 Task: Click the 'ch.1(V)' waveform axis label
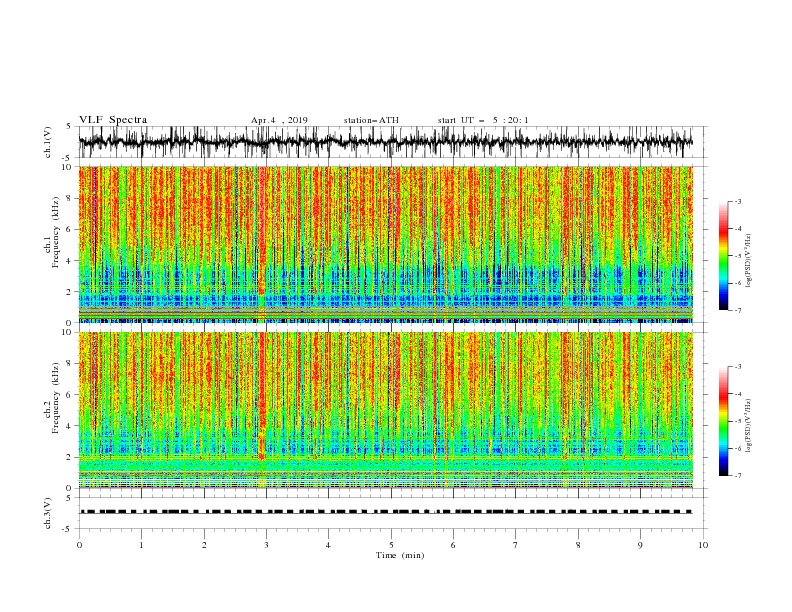[48, 142]
